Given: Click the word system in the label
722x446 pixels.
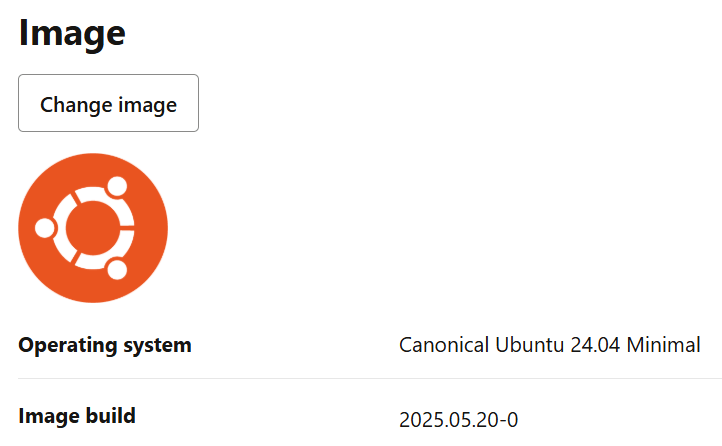Looking at the screenshot, I should pyautogui.click(x=160, y=346).
